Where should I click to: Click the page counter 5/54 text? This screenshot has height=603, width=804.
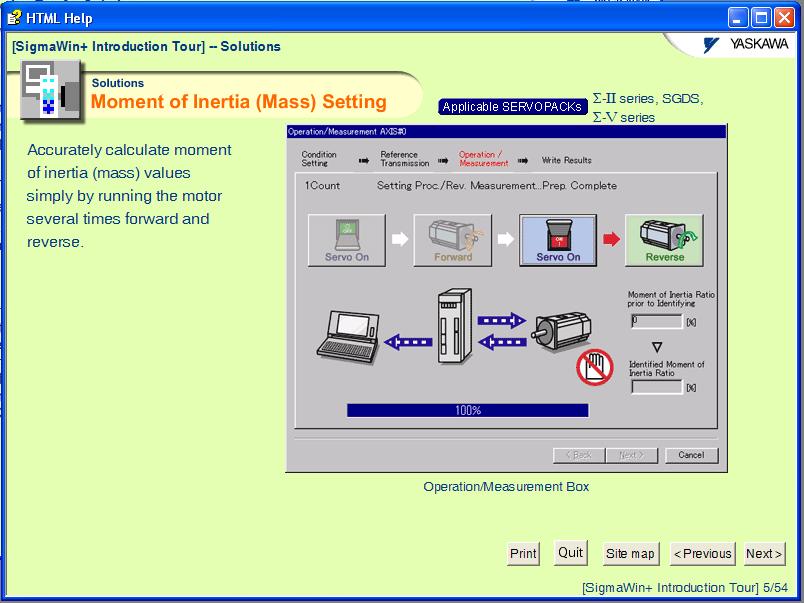click(775, 588)
